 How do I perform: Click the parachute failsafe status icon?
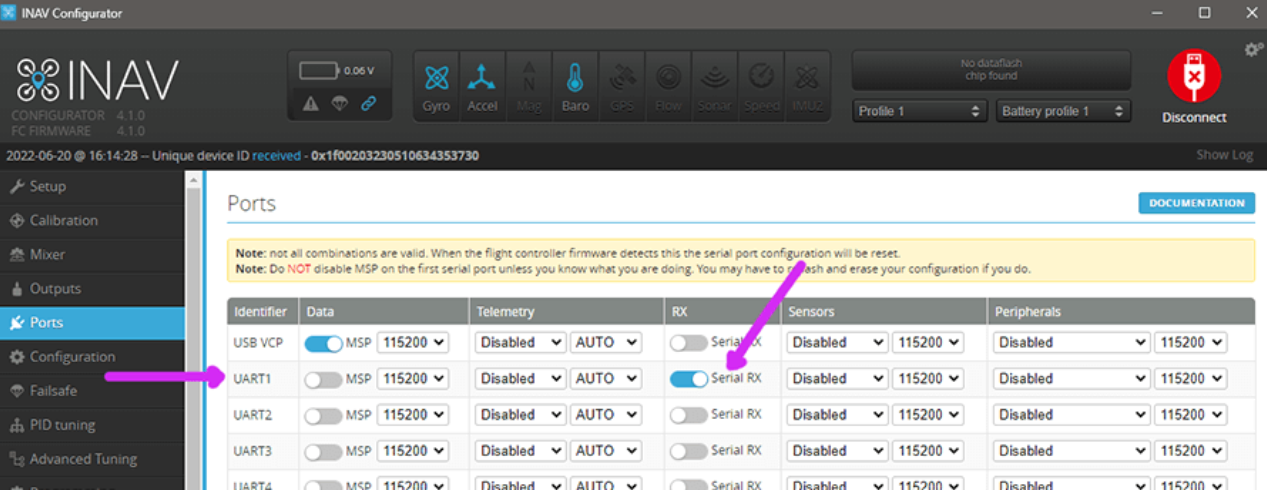[x=339, y=103]
